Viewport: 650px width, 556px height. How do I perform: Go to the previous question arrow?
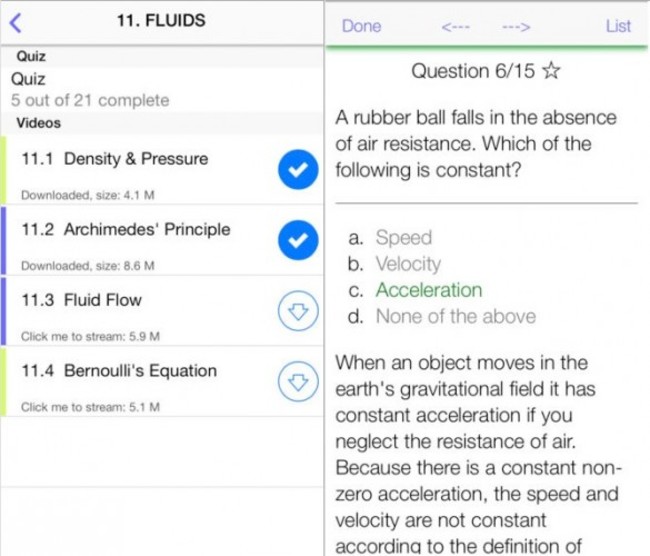(455, 27)
